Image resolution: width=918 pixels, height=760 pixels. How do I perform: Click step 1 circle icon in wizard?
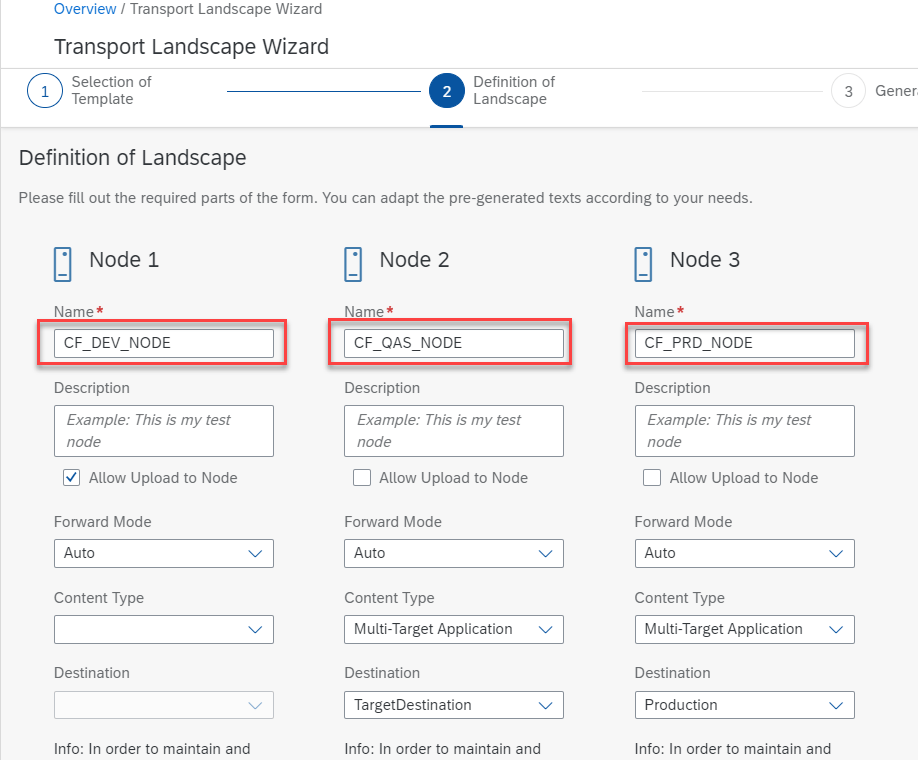pos(44,91)
